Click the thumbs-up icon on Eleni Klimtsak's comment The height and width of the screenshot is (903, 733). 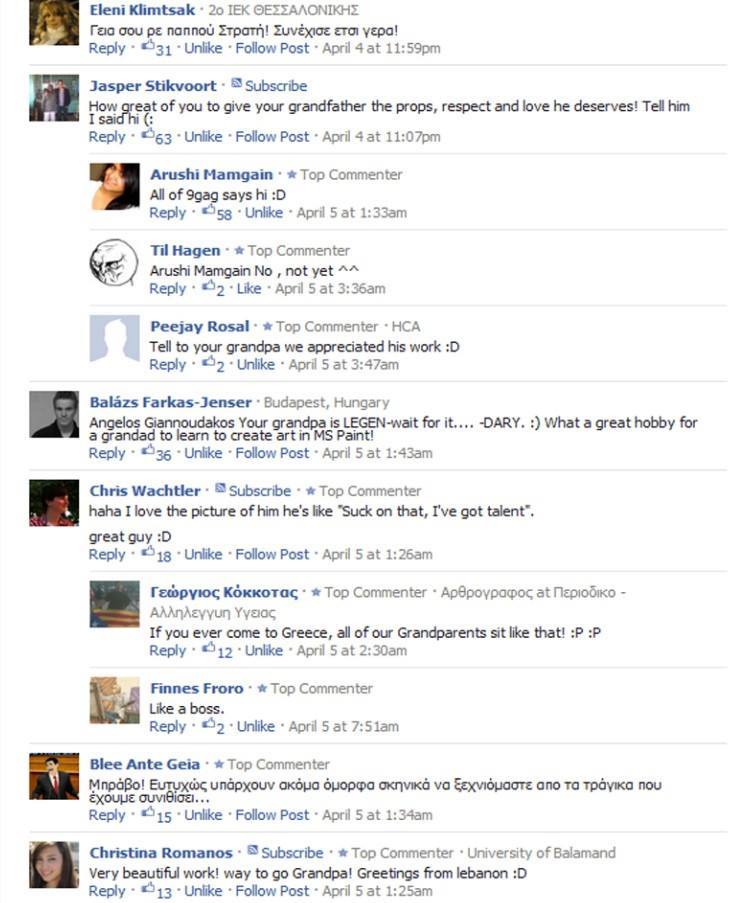click(x=148, y=45)
